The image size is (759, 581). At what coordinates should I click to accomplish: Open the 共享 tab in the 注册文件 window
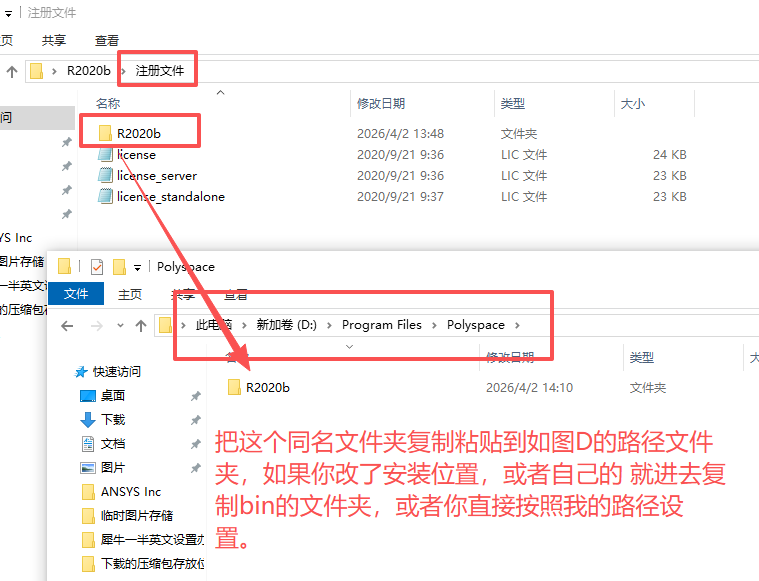(x=54, y=40)
